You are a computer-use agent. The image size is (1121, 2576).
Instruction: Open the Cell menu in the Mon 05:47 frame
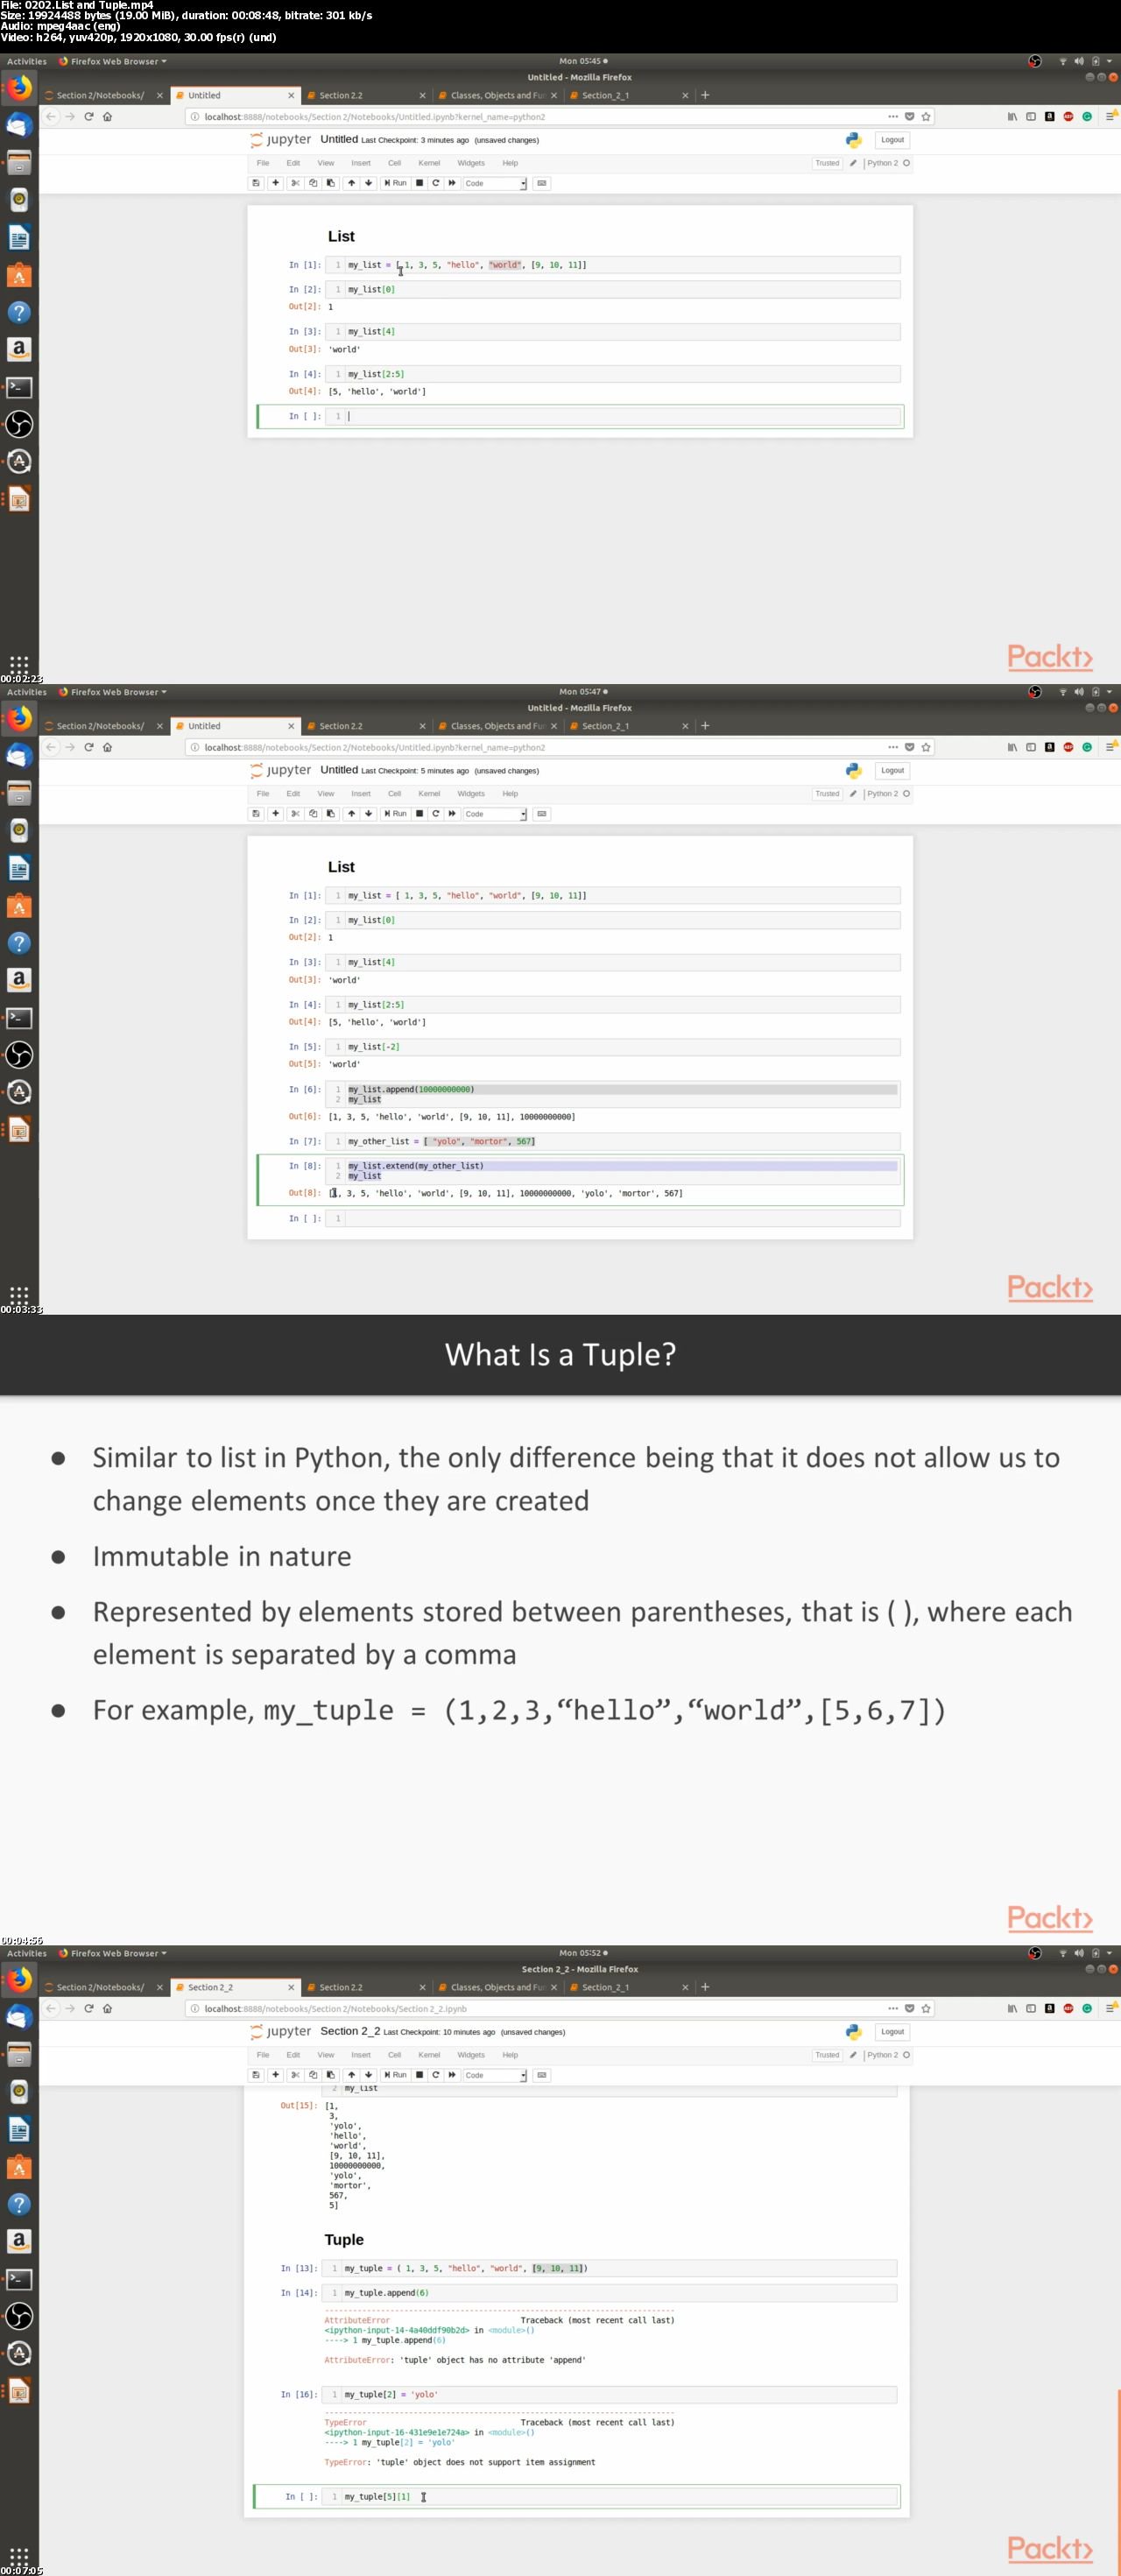[x=394, y=794]
